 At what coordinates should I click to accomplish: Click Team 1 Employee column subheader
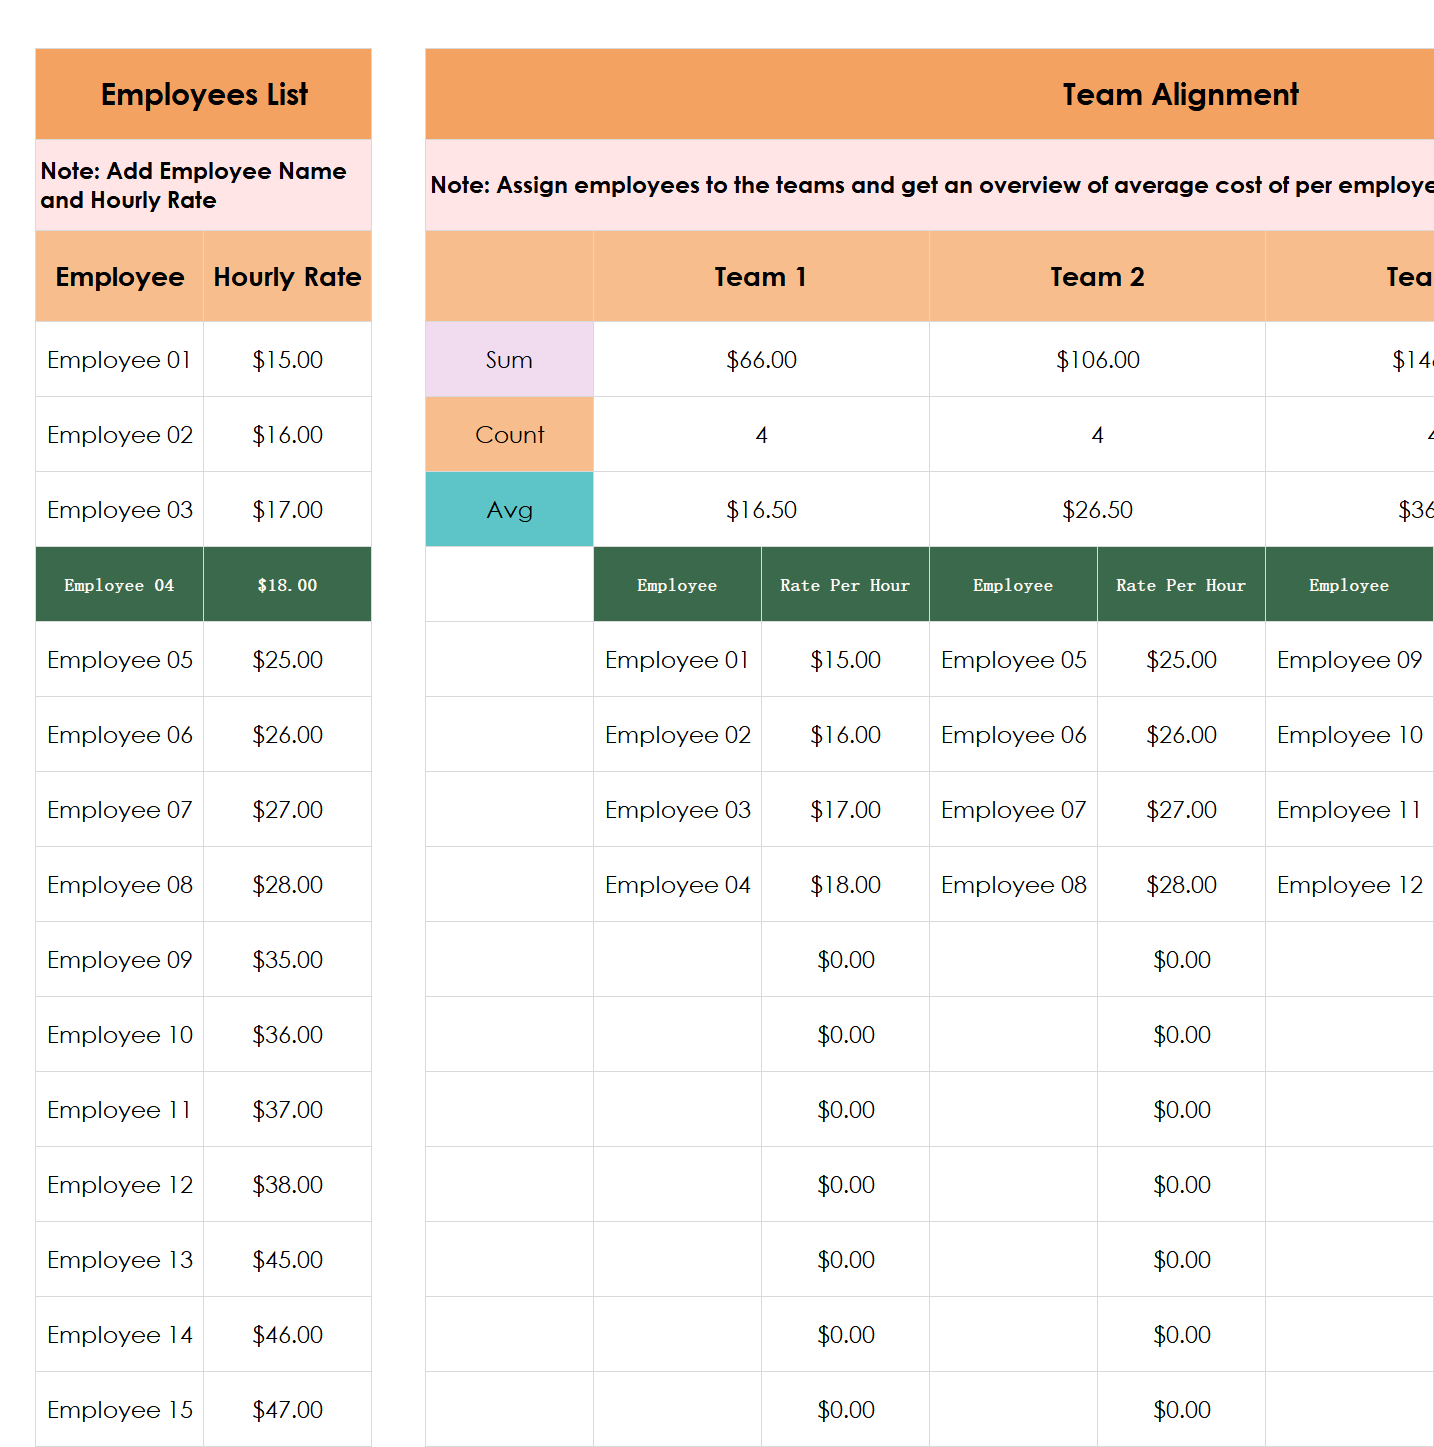tap(677, 585)
